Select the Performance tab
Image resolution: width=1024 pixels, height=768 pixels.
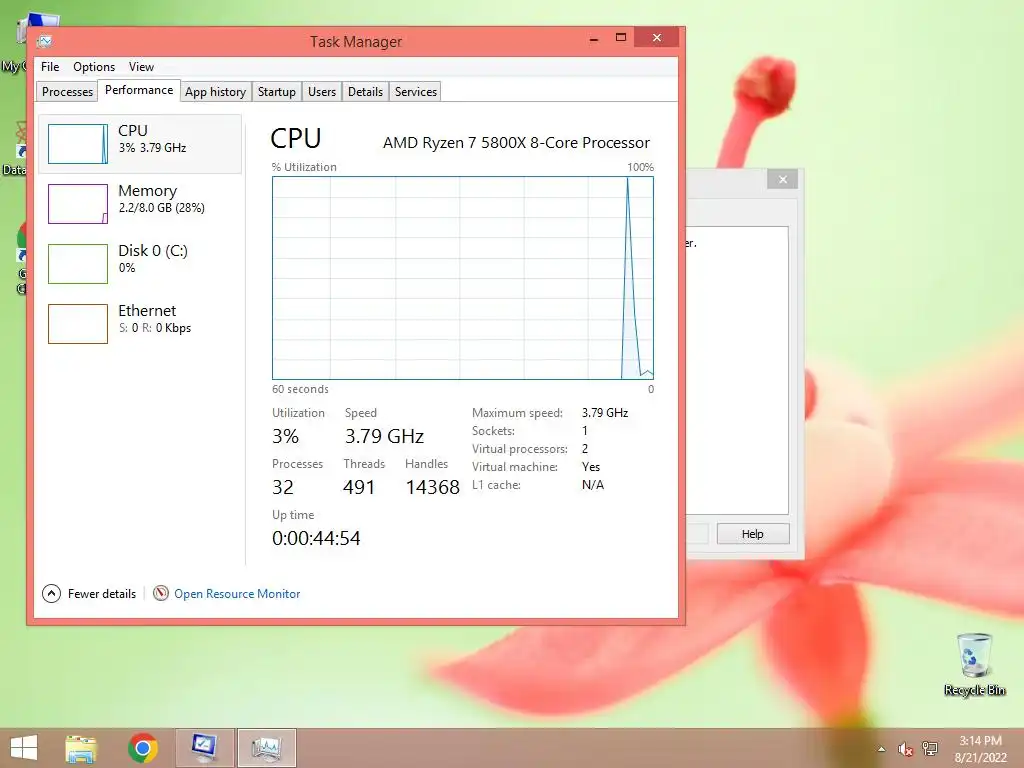[139, 90]
